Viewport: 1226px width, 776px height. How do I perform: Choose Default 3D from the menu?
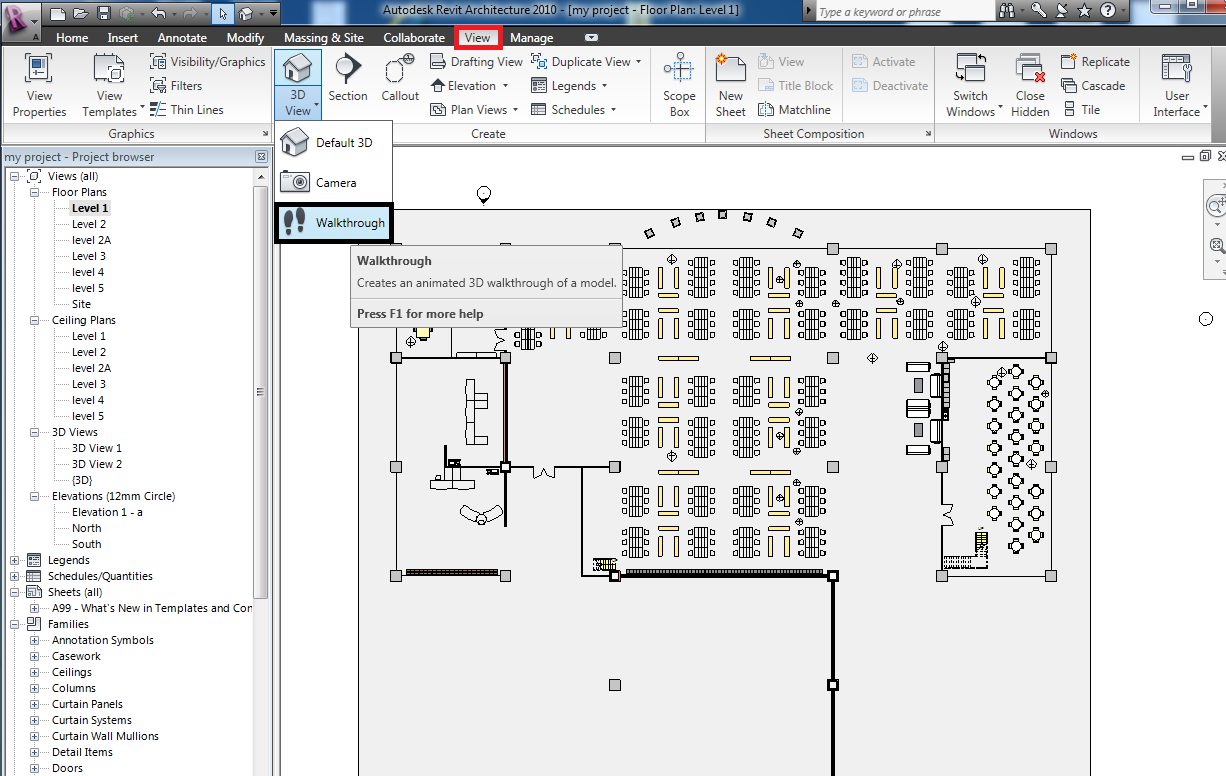(x=333, y=143)
